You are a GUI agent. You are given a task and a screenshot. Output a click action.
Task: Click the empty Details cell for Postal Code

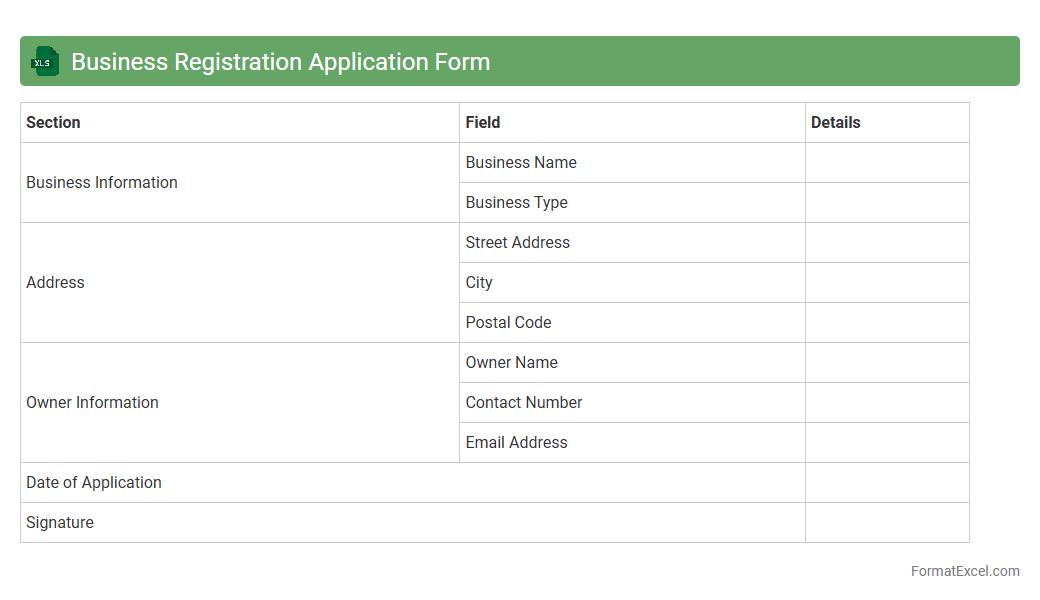tap(887, 322)
